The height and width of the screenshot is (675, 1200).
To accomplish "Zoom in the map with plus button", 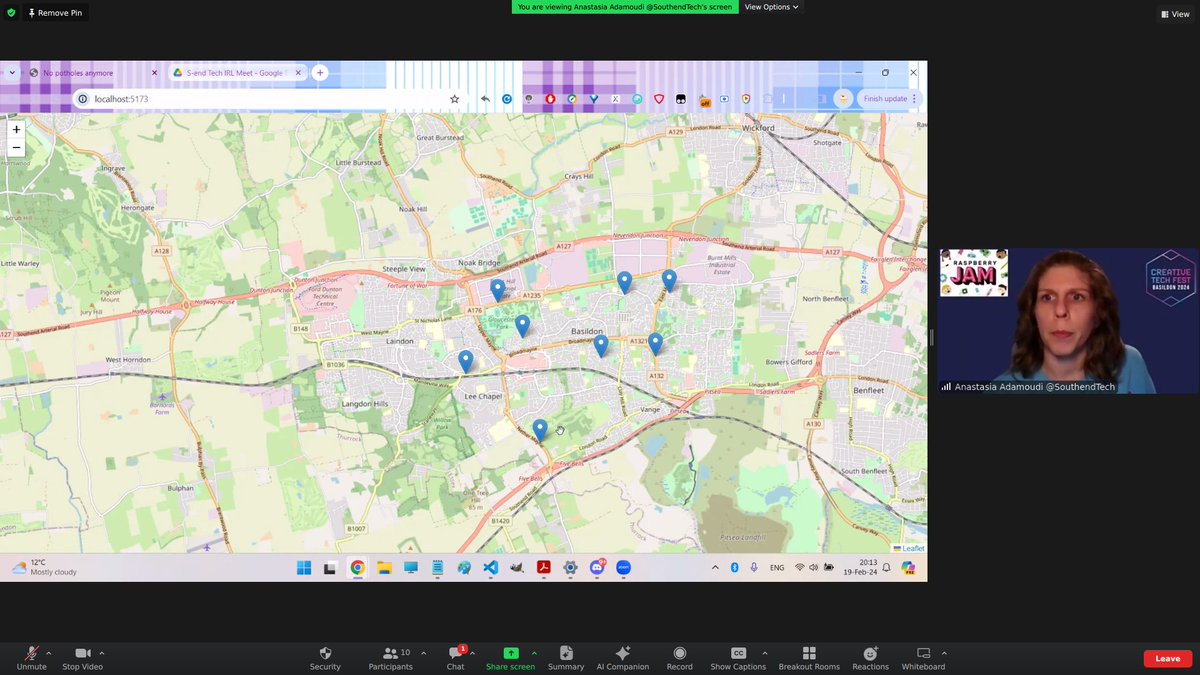I will 16,129.
